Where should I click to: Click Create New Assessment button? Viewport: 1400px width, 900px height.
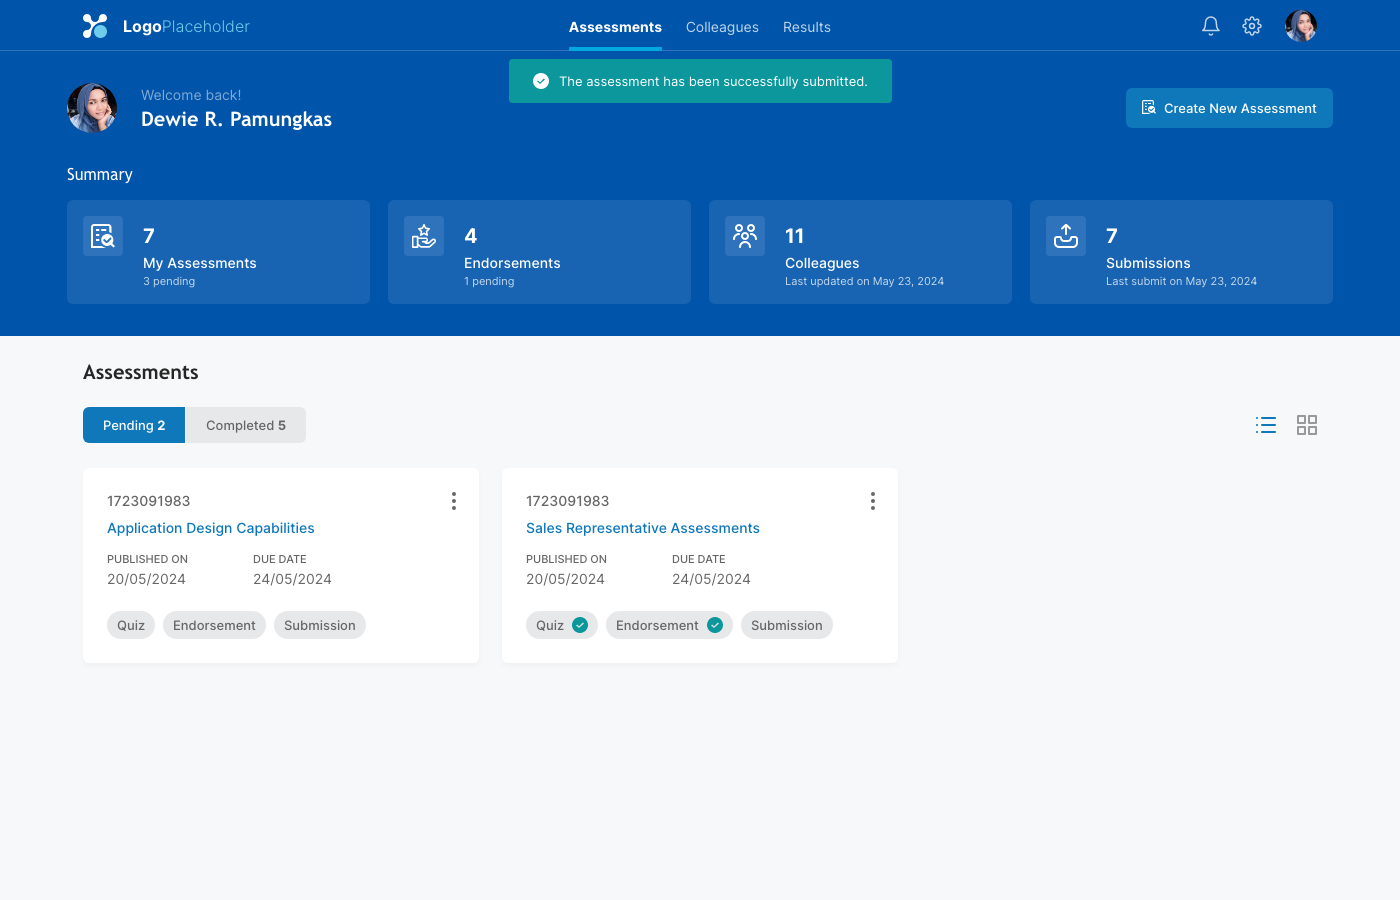click(1229, 108)
